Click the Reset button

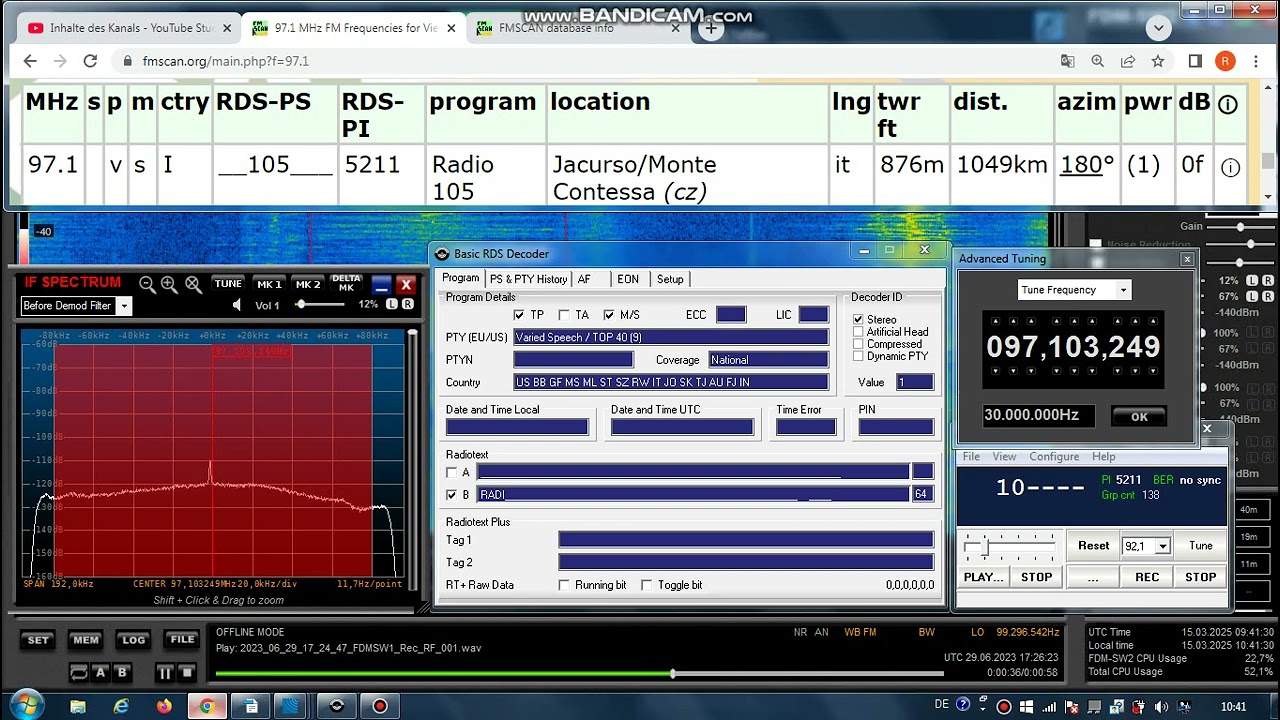click(1093, 546)
